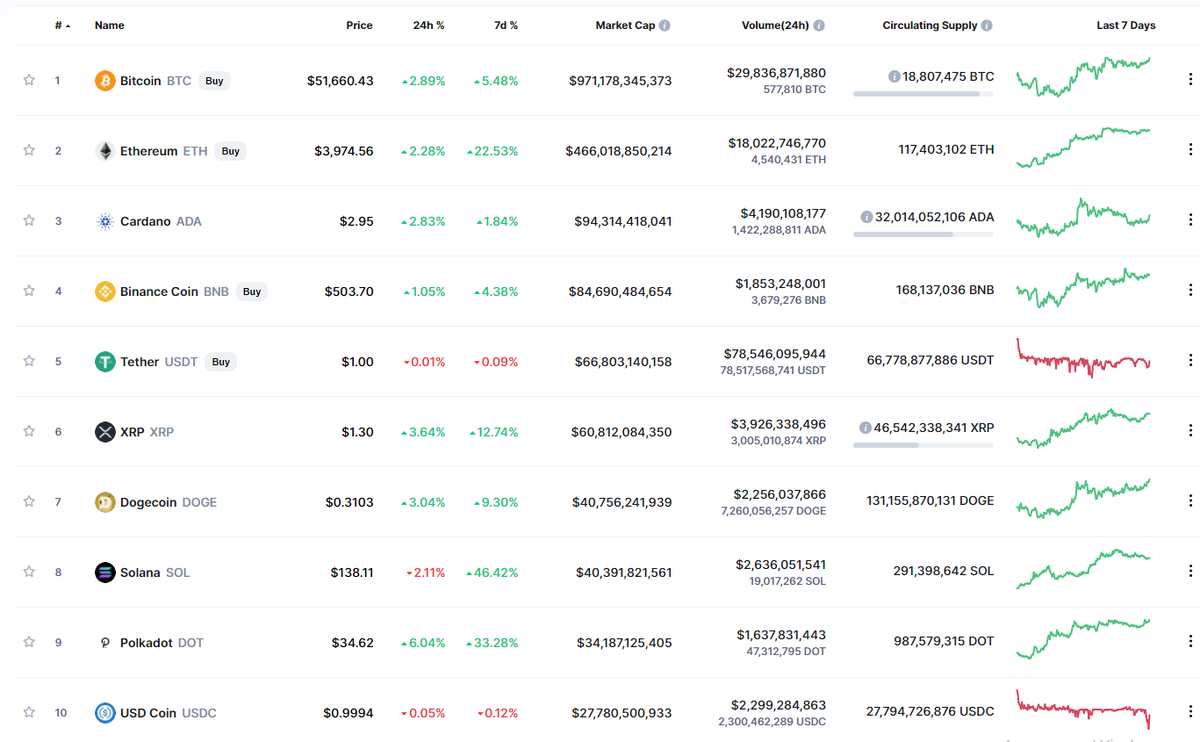Open Market Cap info tooltip icon
Screen dimensions: 1200x742
click(x=665, y=25)
